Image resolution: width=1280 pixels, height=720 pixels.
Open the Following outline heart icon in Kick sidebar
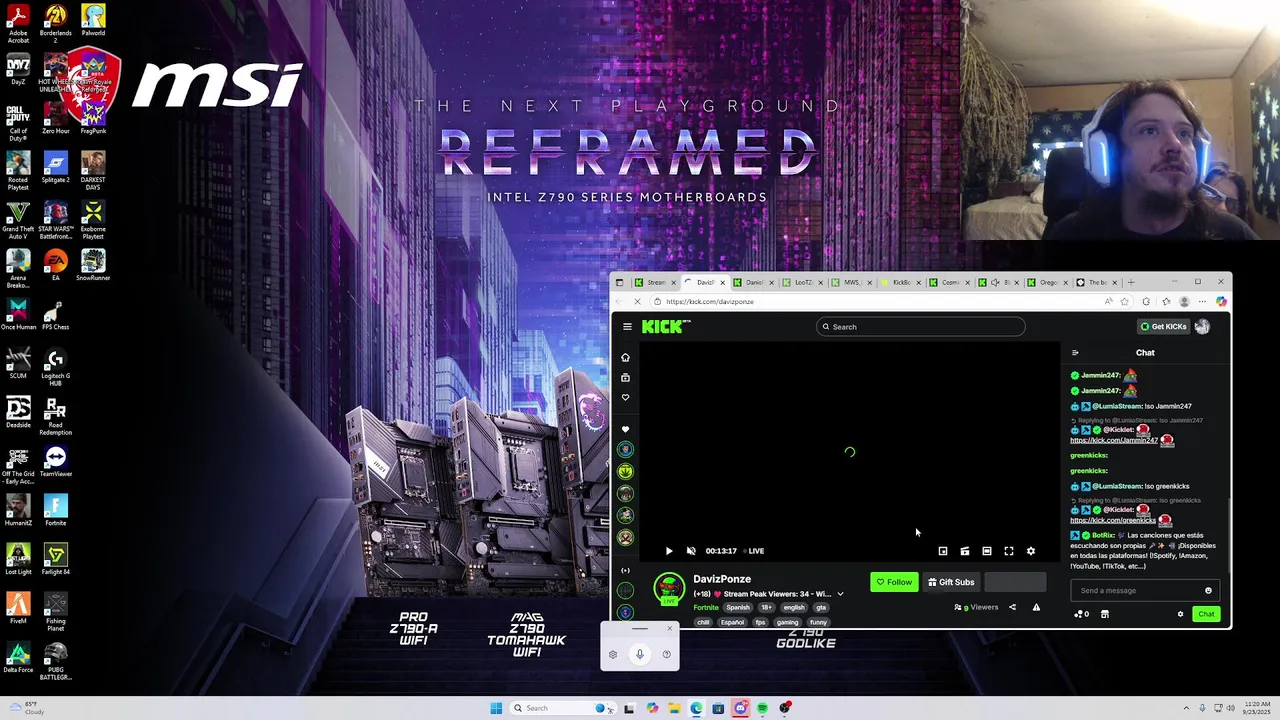point(625,397)
